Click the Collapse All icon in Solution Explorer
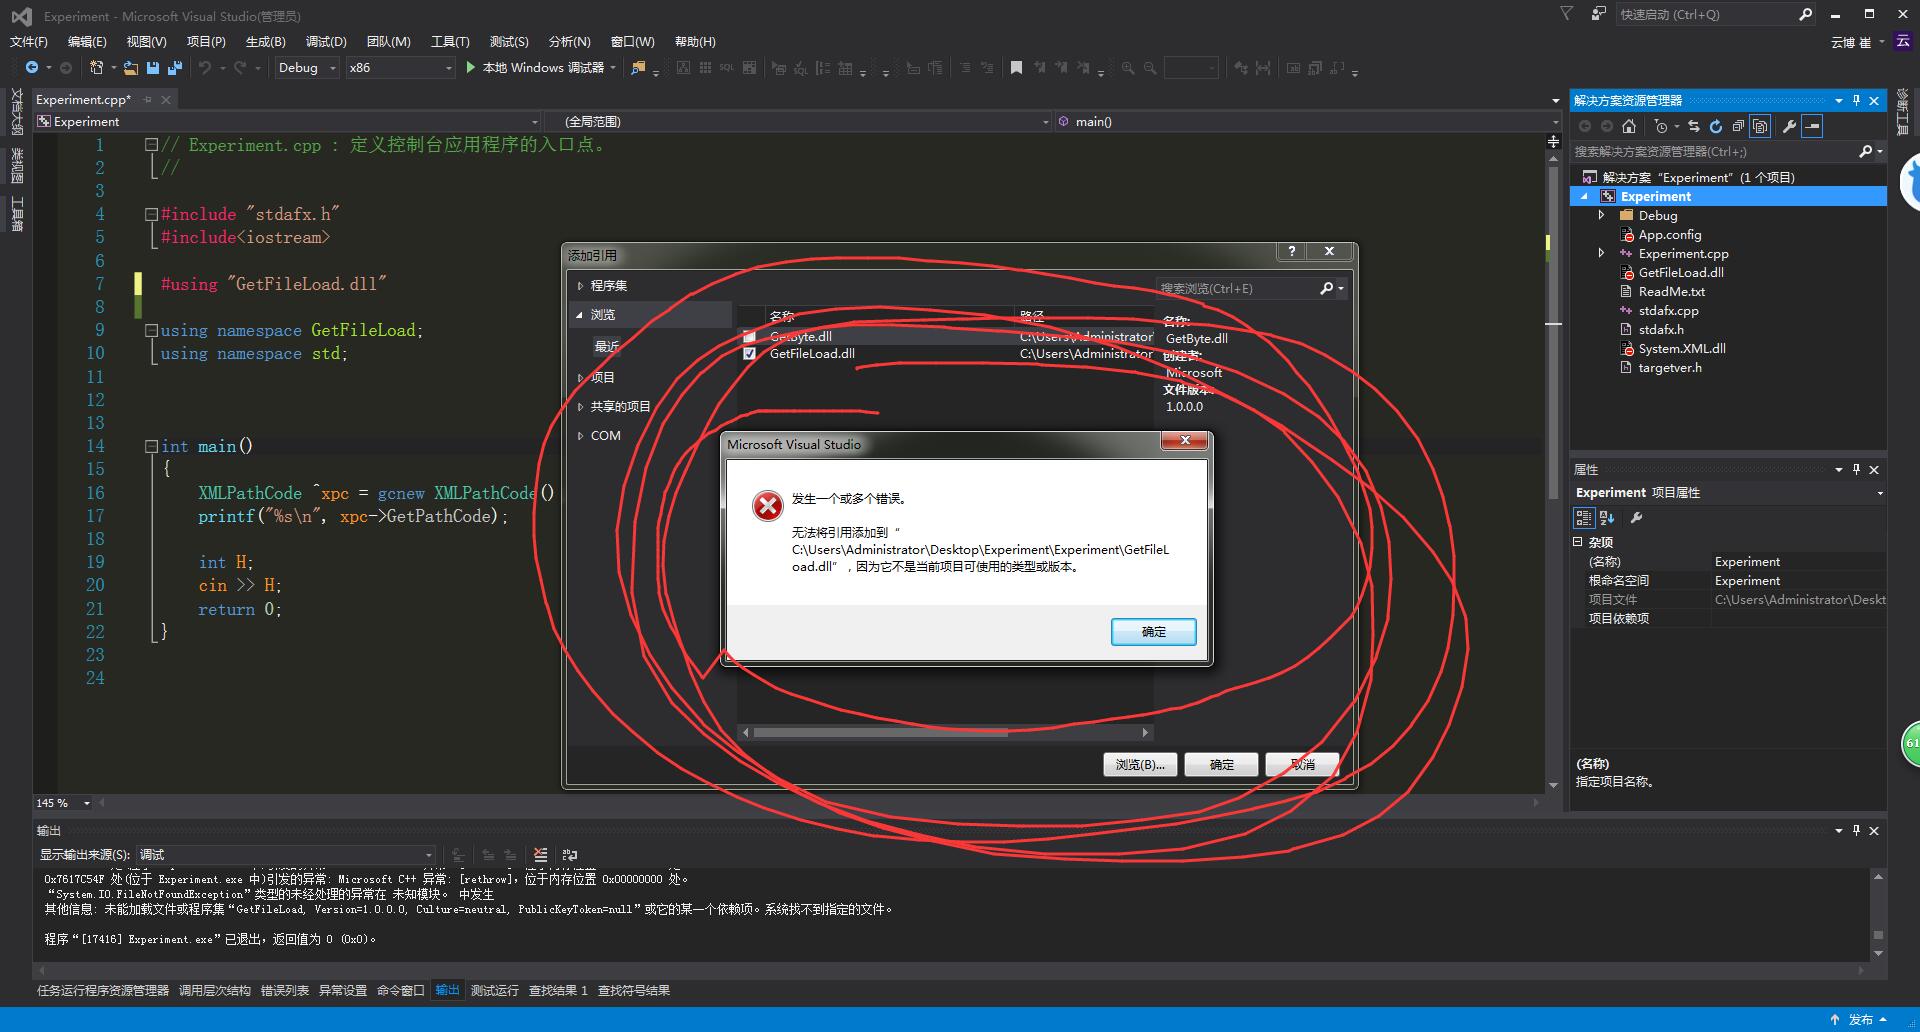 [x=1738, y=126]
